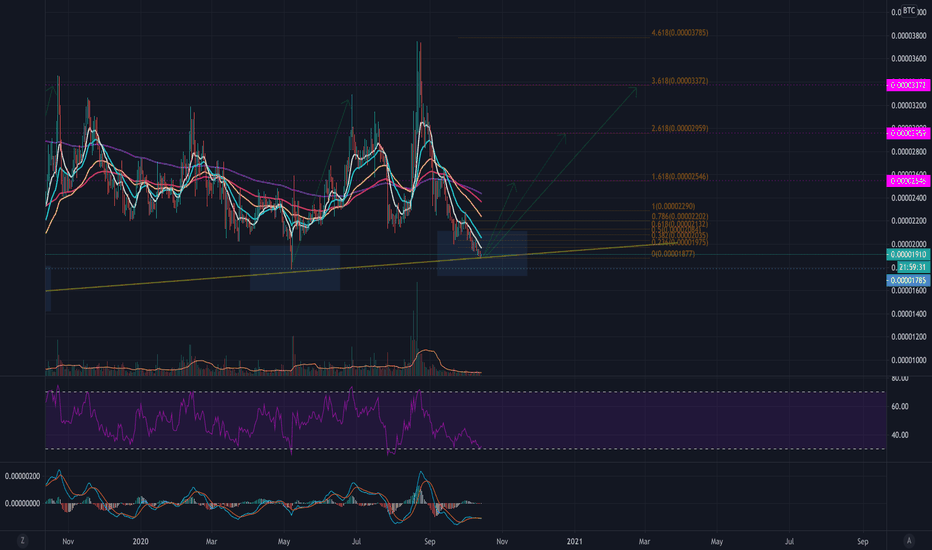The width and height of the screenshot is (932, 550).
Task: Select the 1(0.00002290) Fibonacci level label
Action: click(x=673, y=206)
